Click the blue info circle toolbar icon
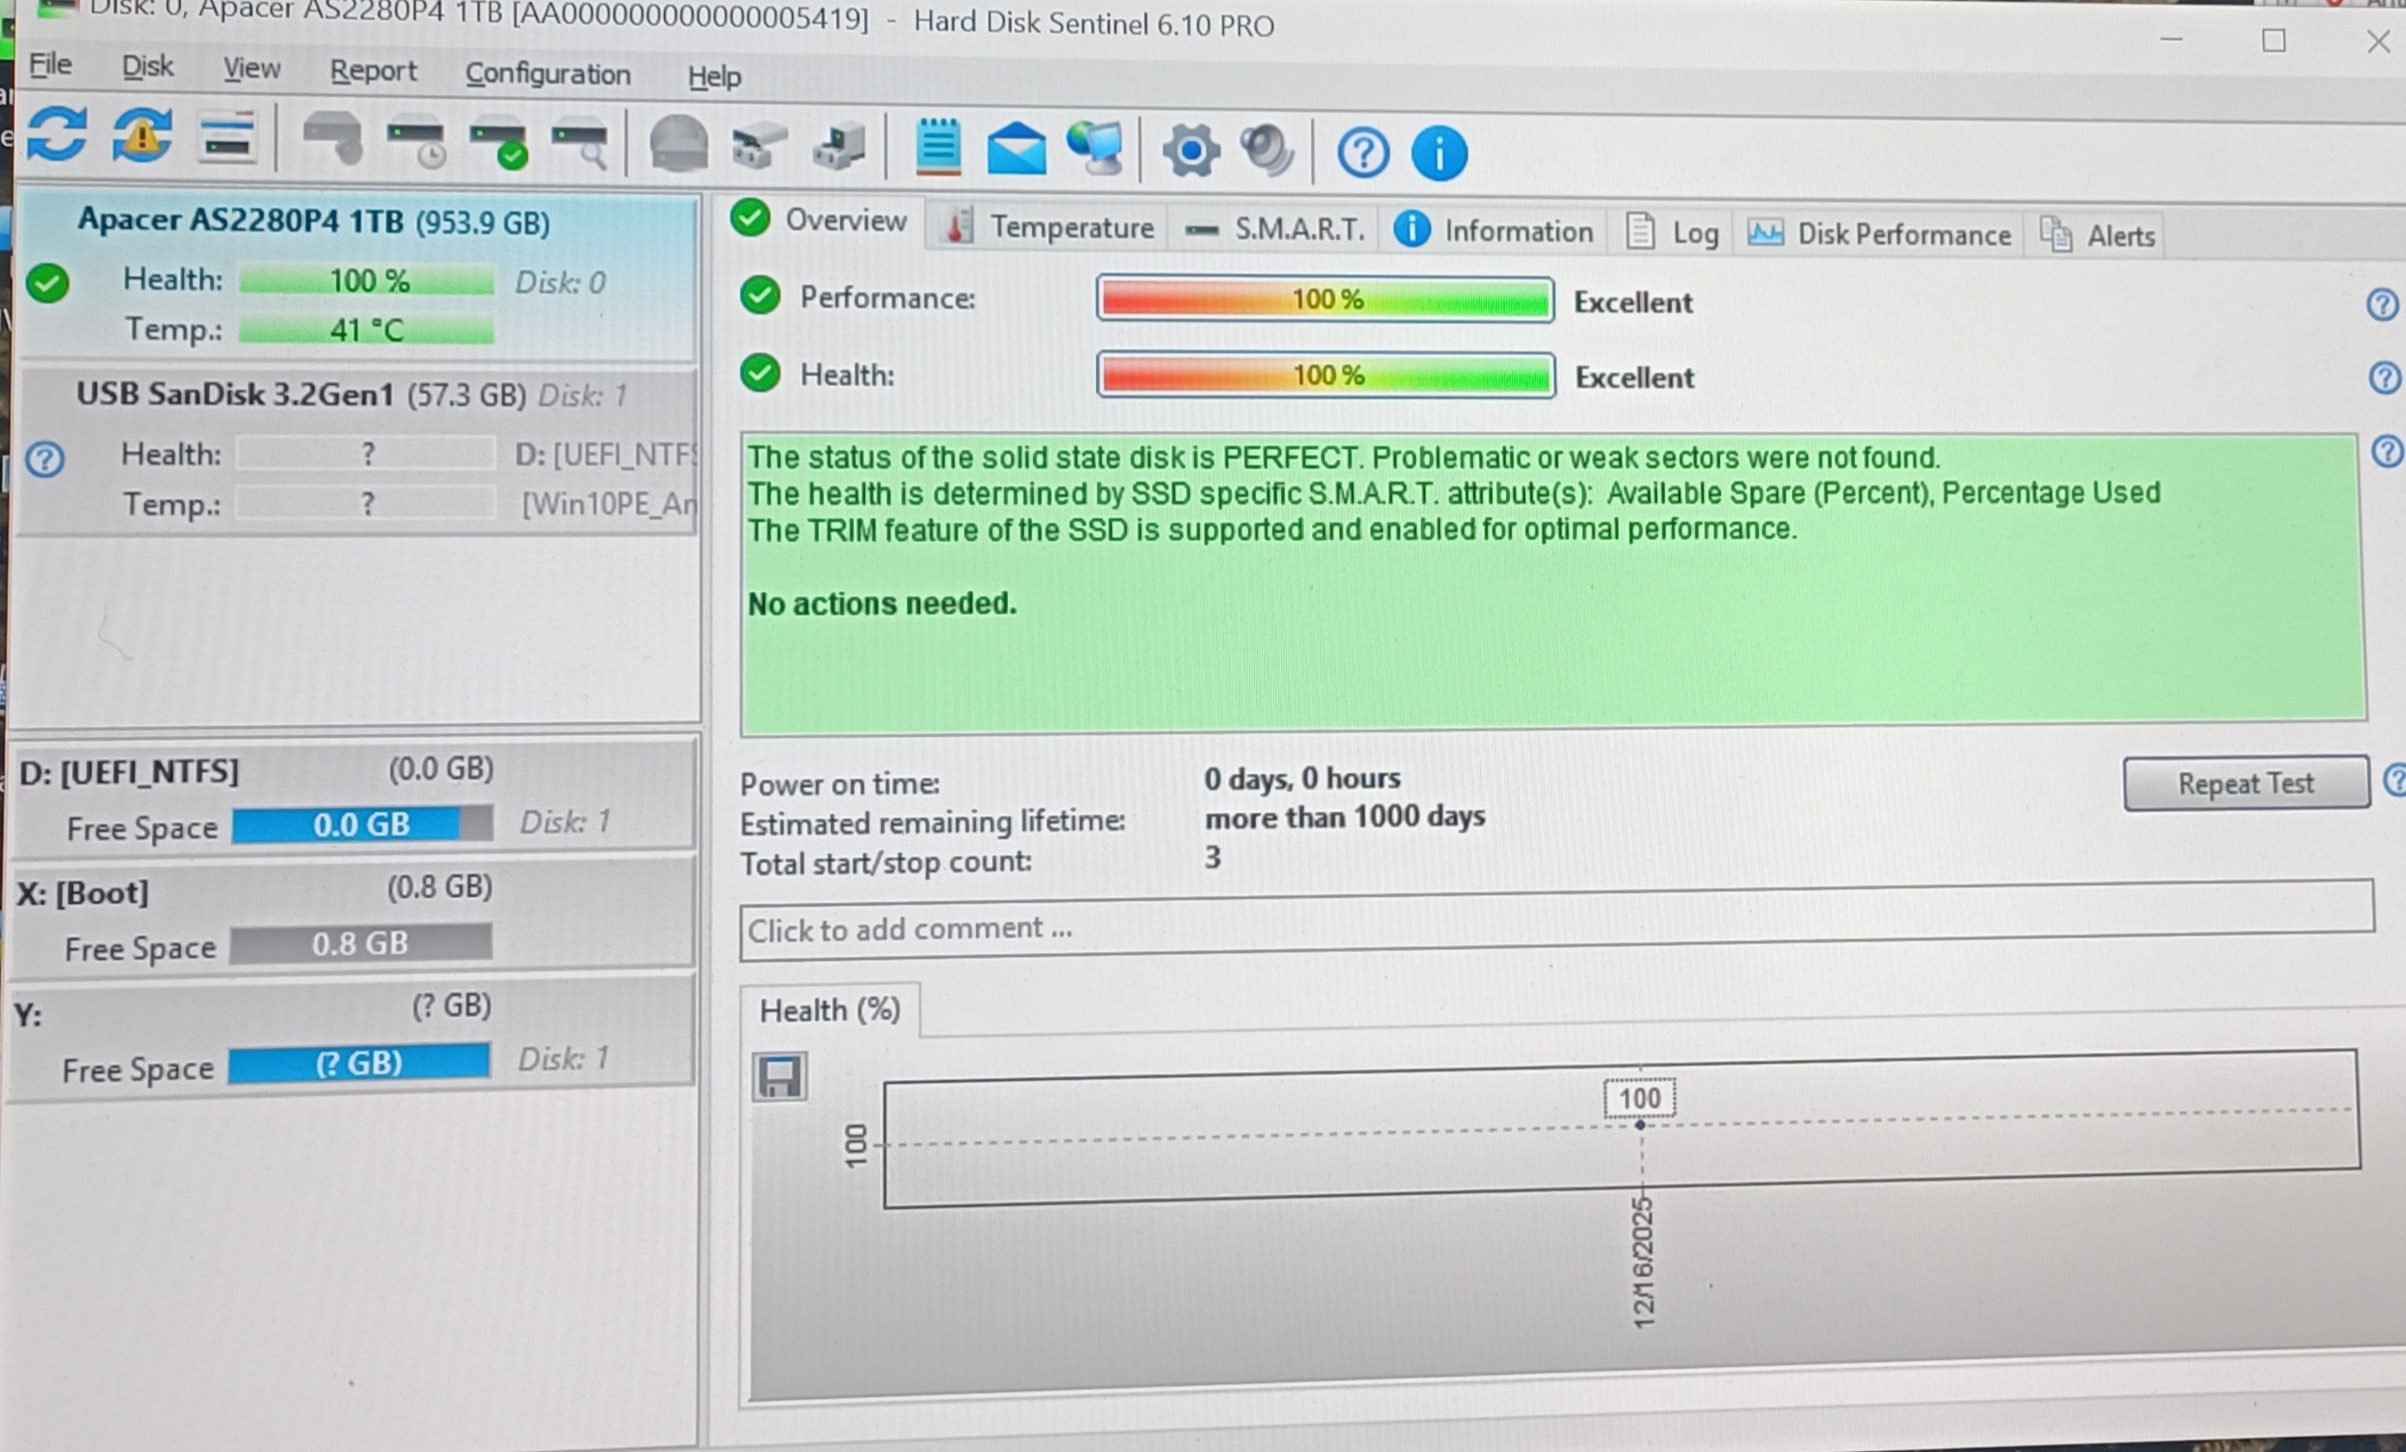This screenshot has width=2406, height=1452. (x=1439, y=154)
